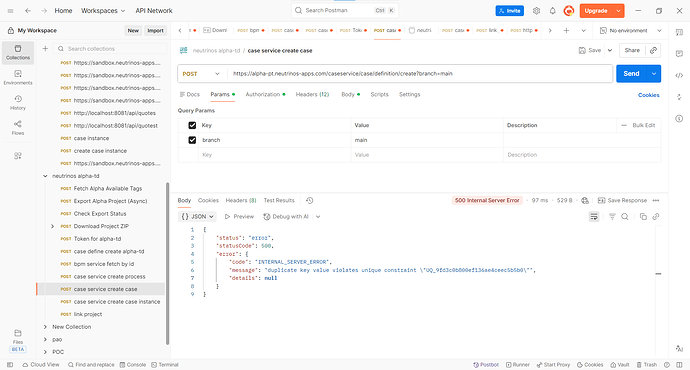This screenshot has width=690, height=370.
Task: Uncheck the branch parameter checkbox
Action: tap(192, 140)
